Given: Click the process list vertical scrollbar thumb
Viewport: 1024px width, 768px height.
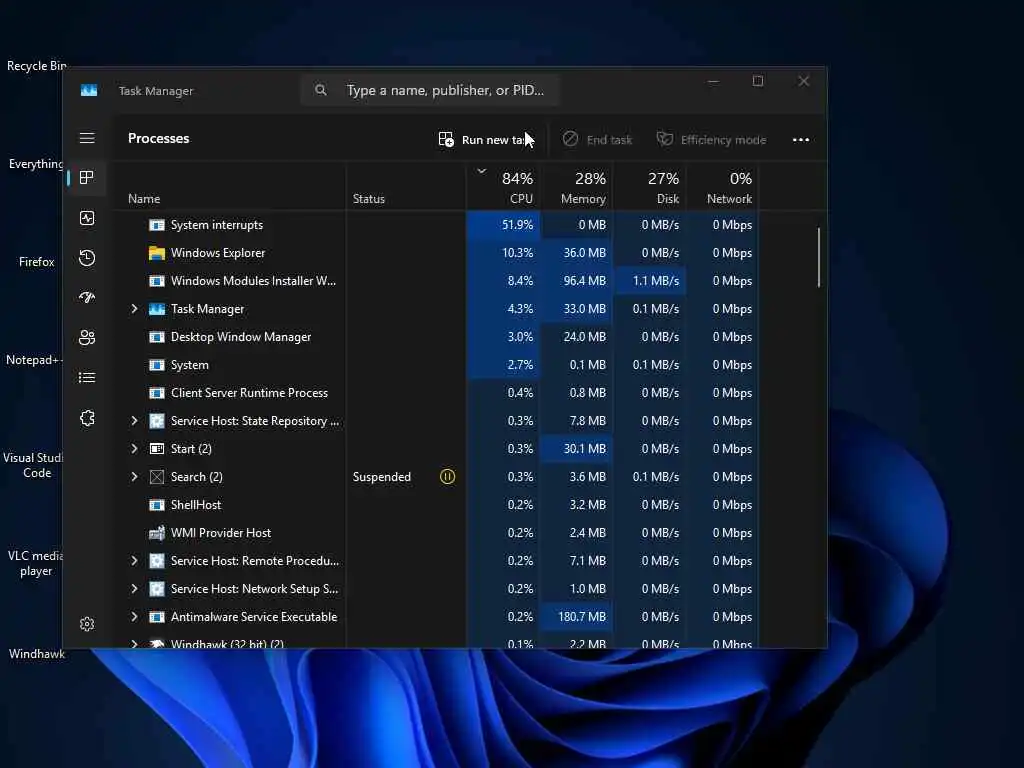Looking at the screenshot, I should tap(818, 257).
